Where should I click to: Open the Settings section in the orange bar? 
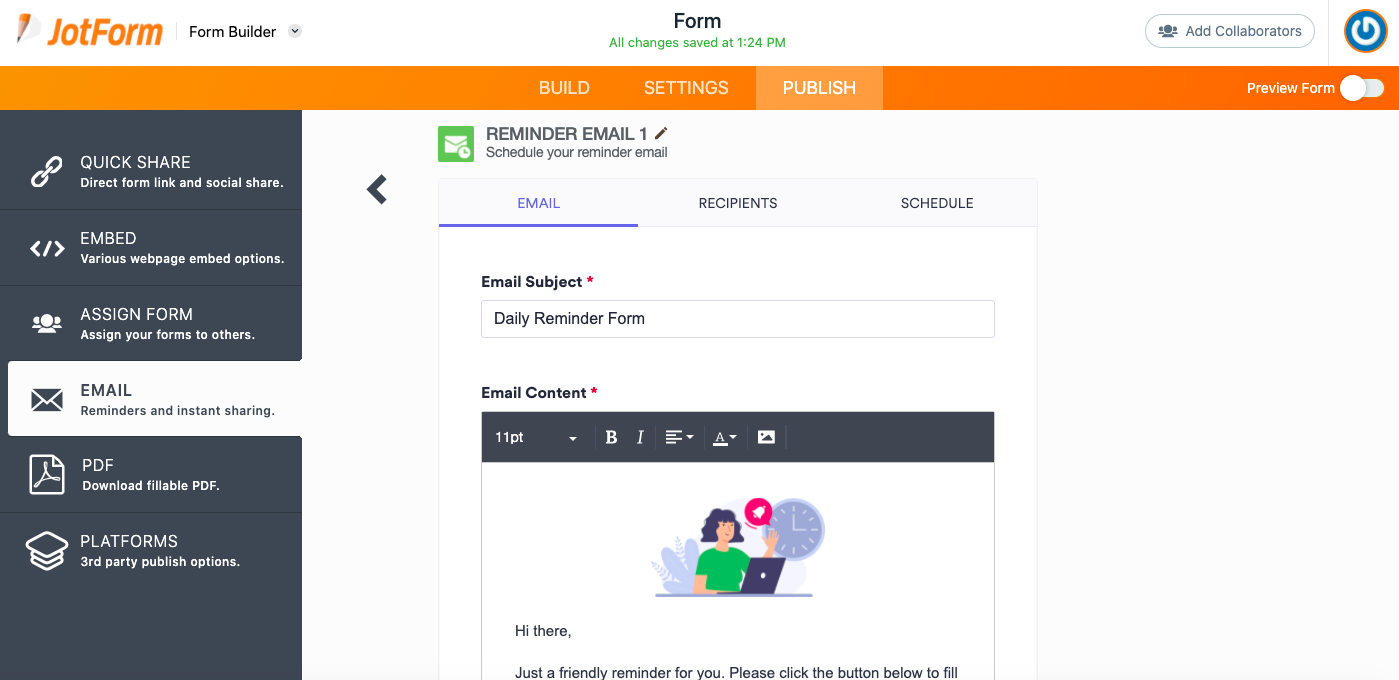pyautogui.click(x=685, y=88)
